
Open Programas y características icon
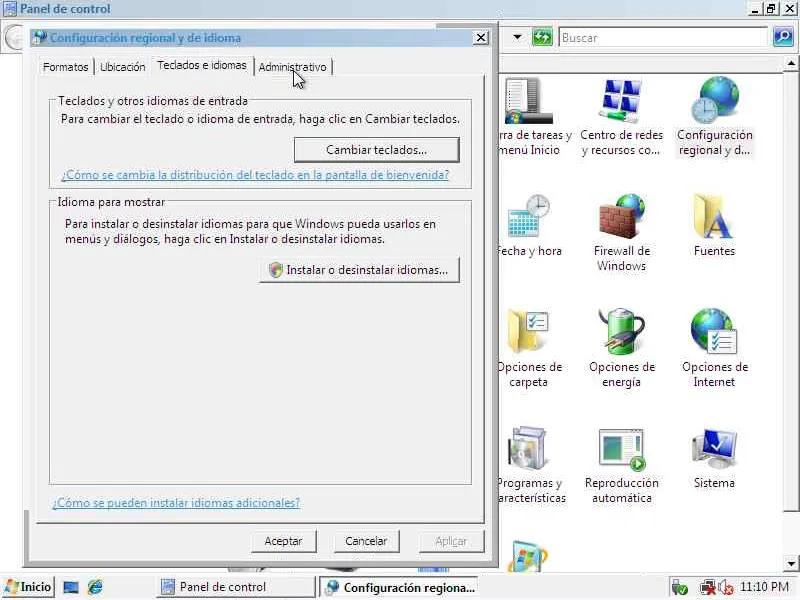click(x=531, y=464)
